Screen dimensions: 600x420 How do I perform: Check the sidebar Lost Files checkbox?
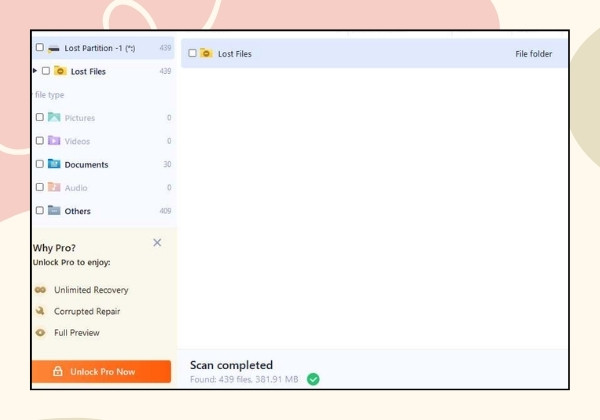point(46,71)
